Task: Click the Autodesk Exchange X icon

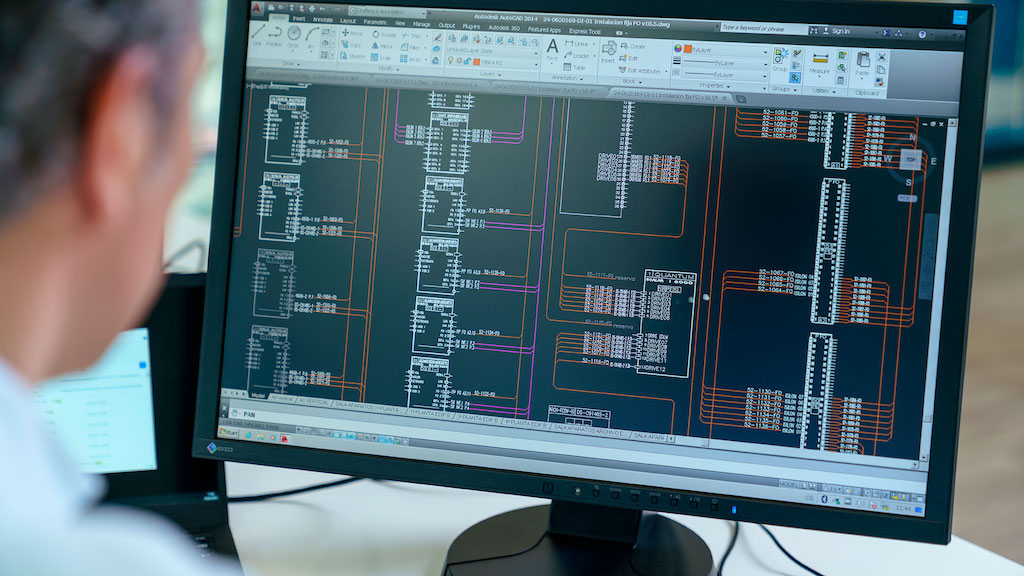Action: coord(886,33)
